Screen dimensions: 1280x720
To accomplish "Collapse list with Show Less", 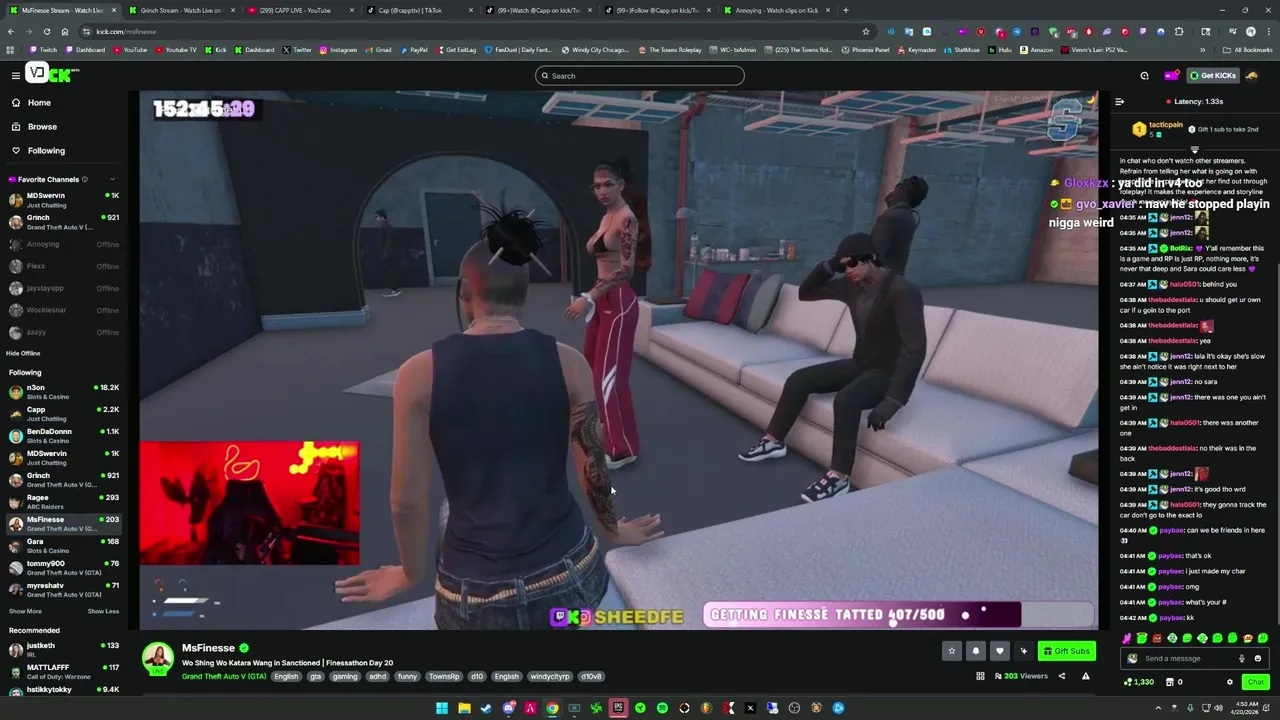I will click(103, 611).
